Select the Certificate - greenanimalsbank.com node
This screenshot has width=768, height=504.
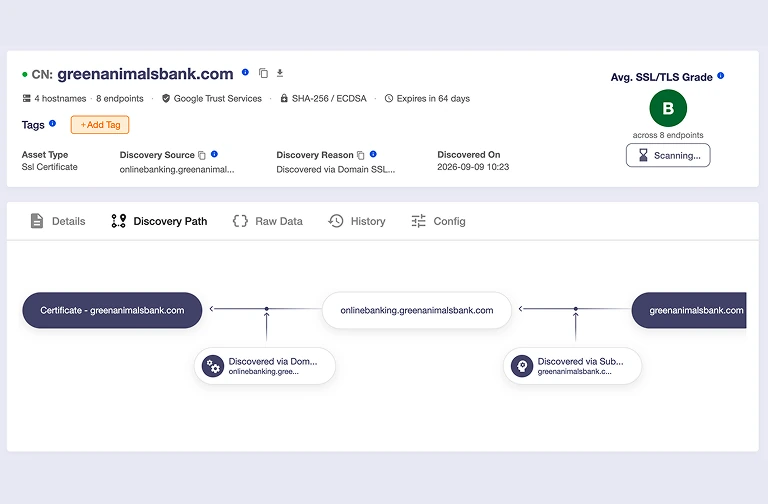112,311
